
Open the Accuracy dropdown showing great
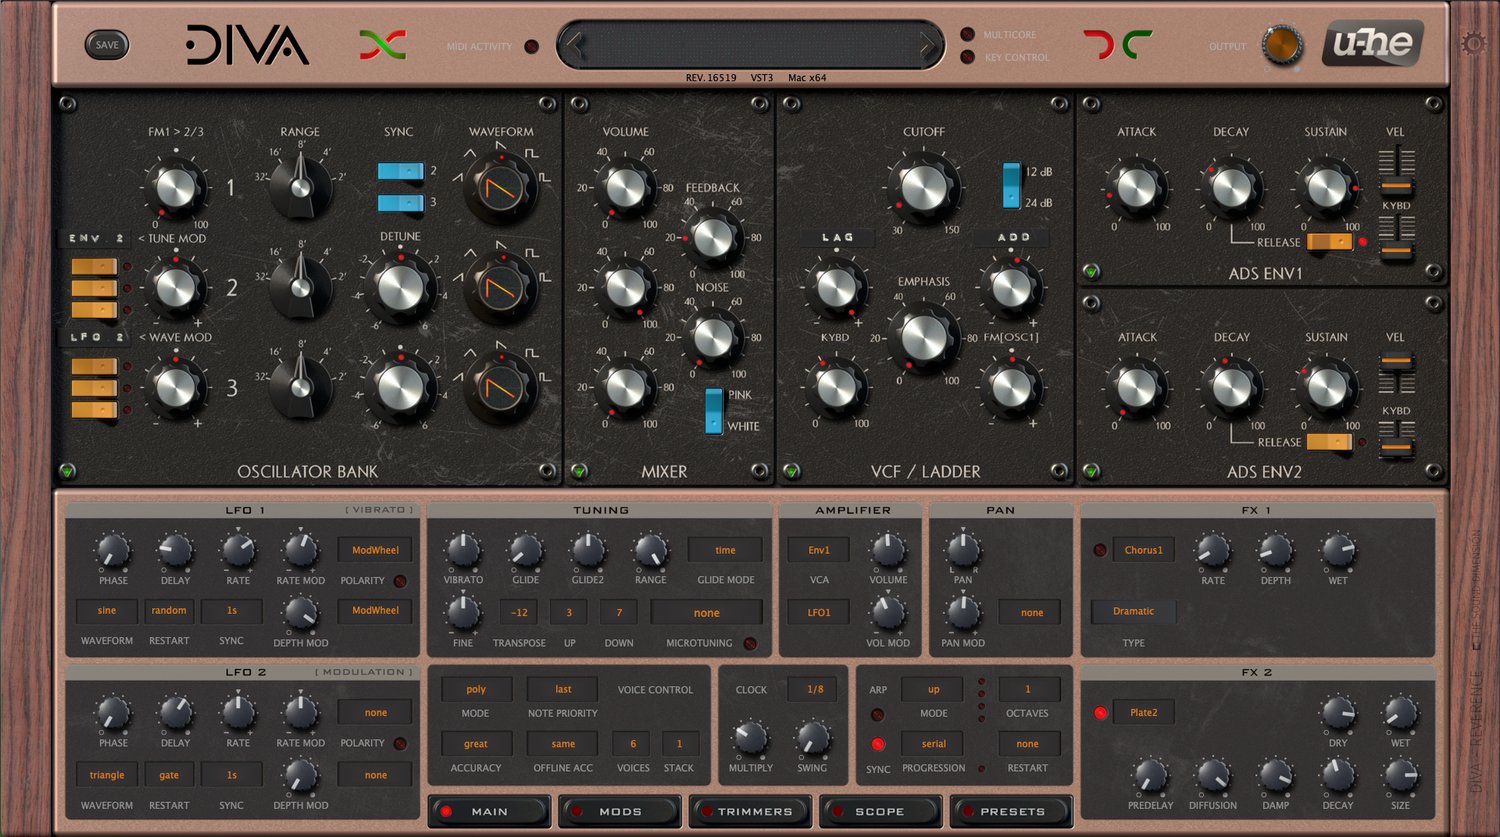click(x=476, y=744)
